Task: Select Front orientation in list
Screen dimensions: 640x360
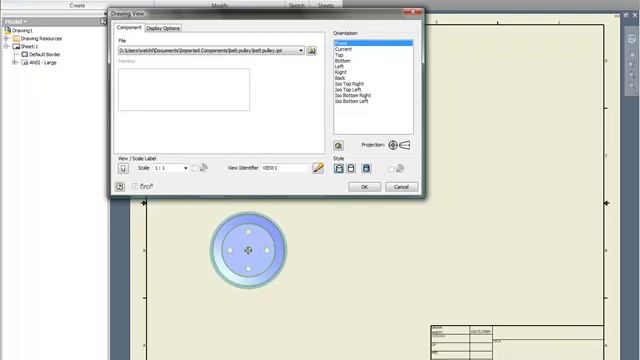Action: coord(373,43)
